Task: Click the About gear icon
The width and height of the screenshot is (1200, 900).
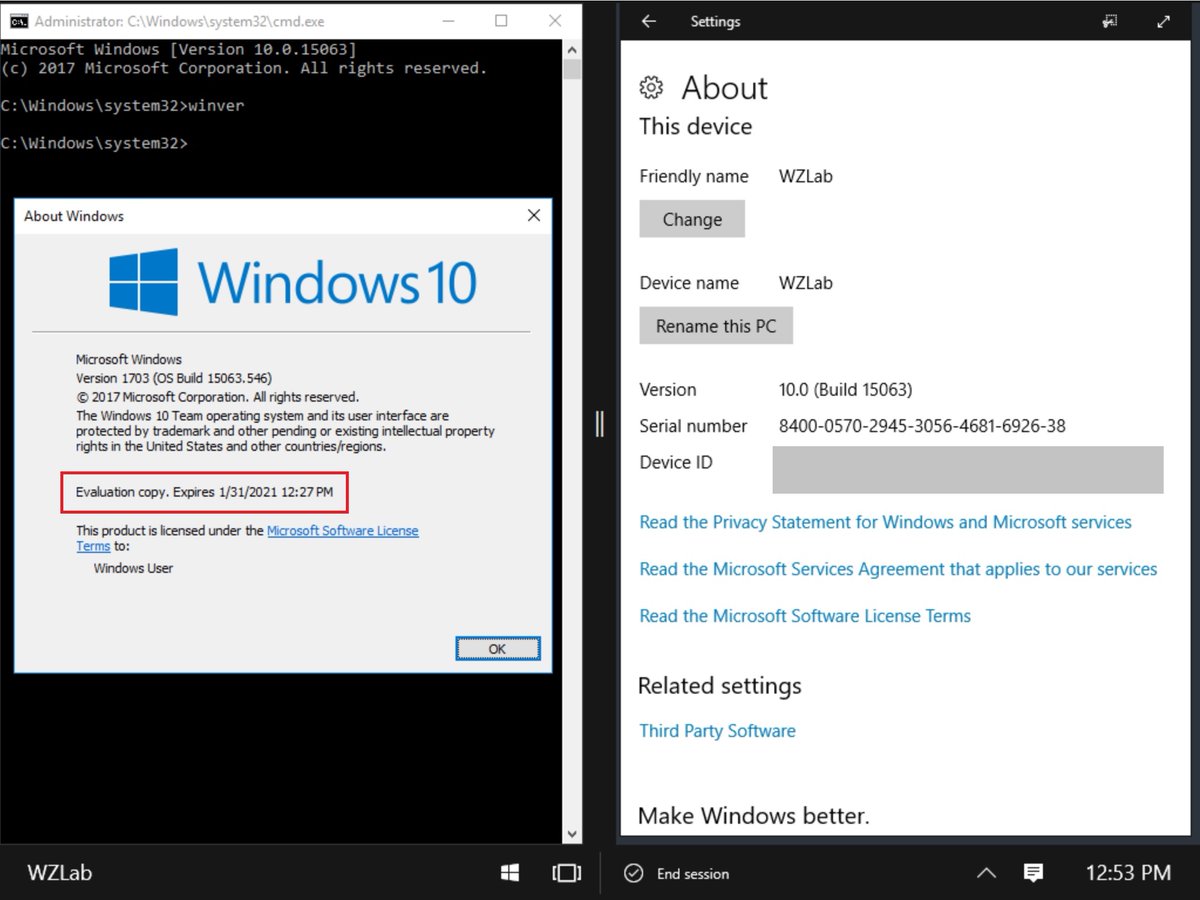Action: (651, 88)
